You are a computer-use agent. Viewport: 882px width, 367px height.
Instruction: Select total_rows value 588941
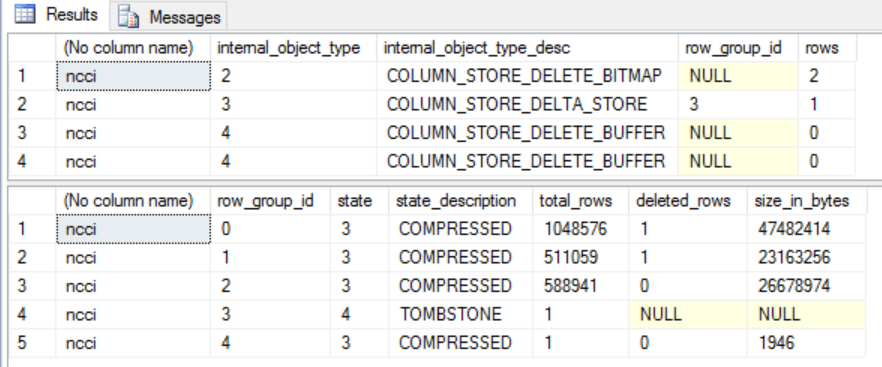click(580, 285)
